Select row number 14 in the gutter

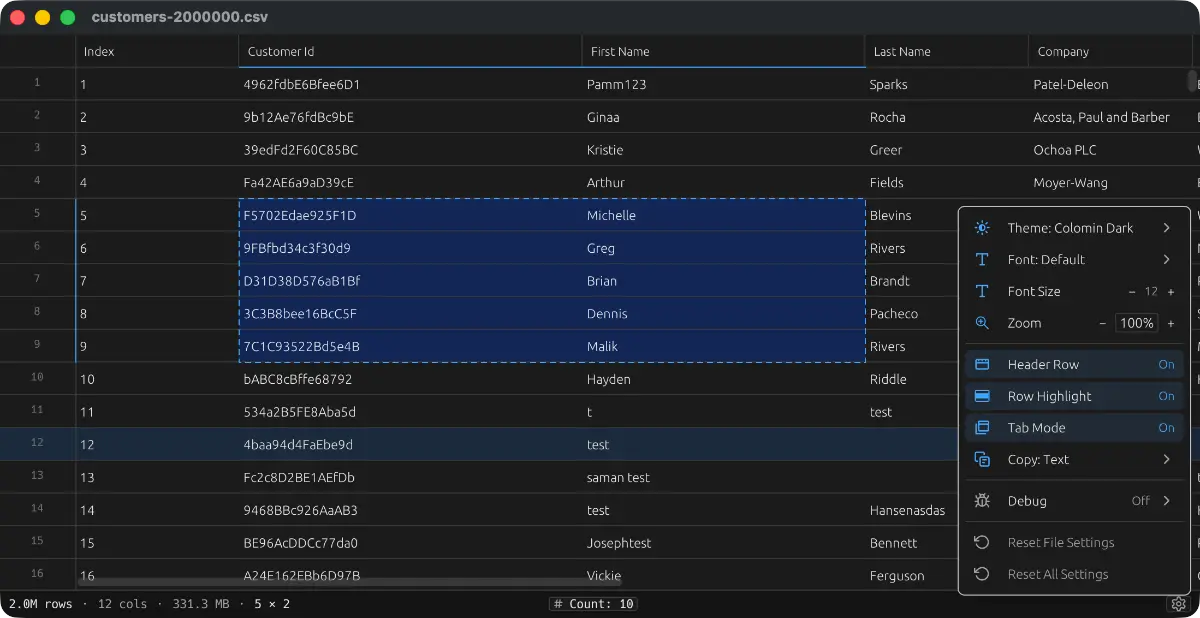point(37,509)
